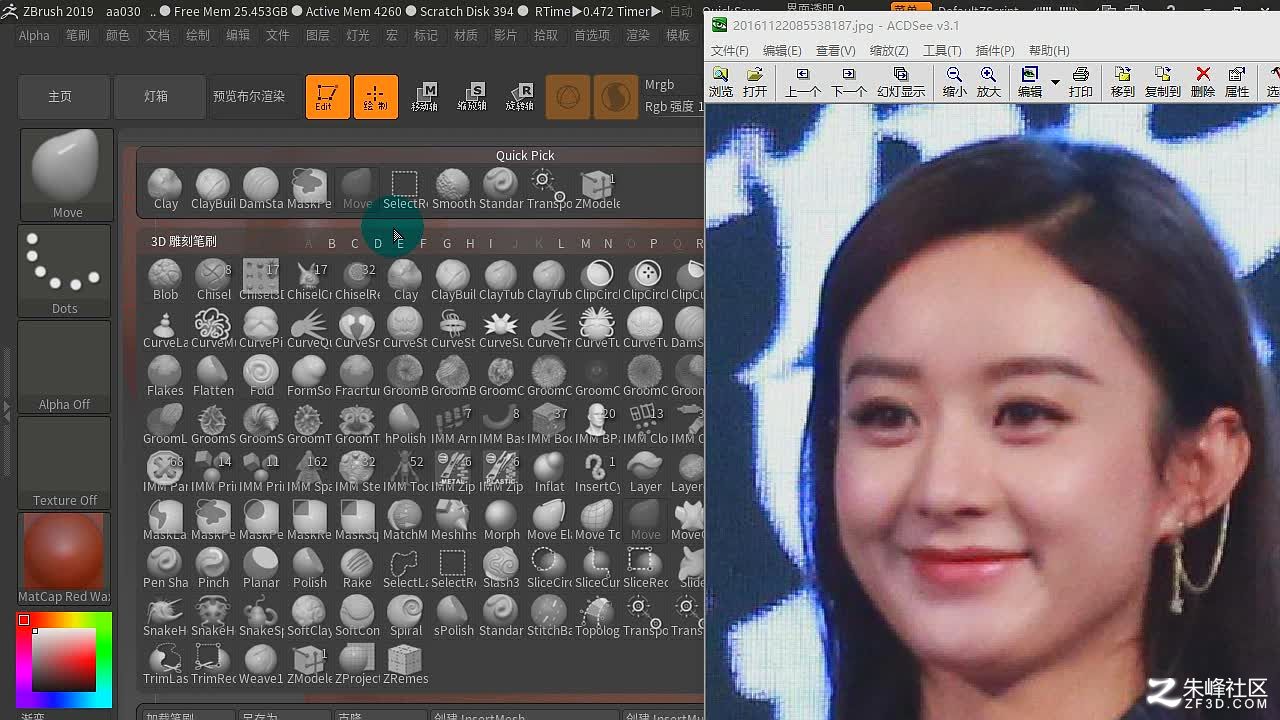Open the 帮助(H) menu in ACDSee

pos(1049,50)
